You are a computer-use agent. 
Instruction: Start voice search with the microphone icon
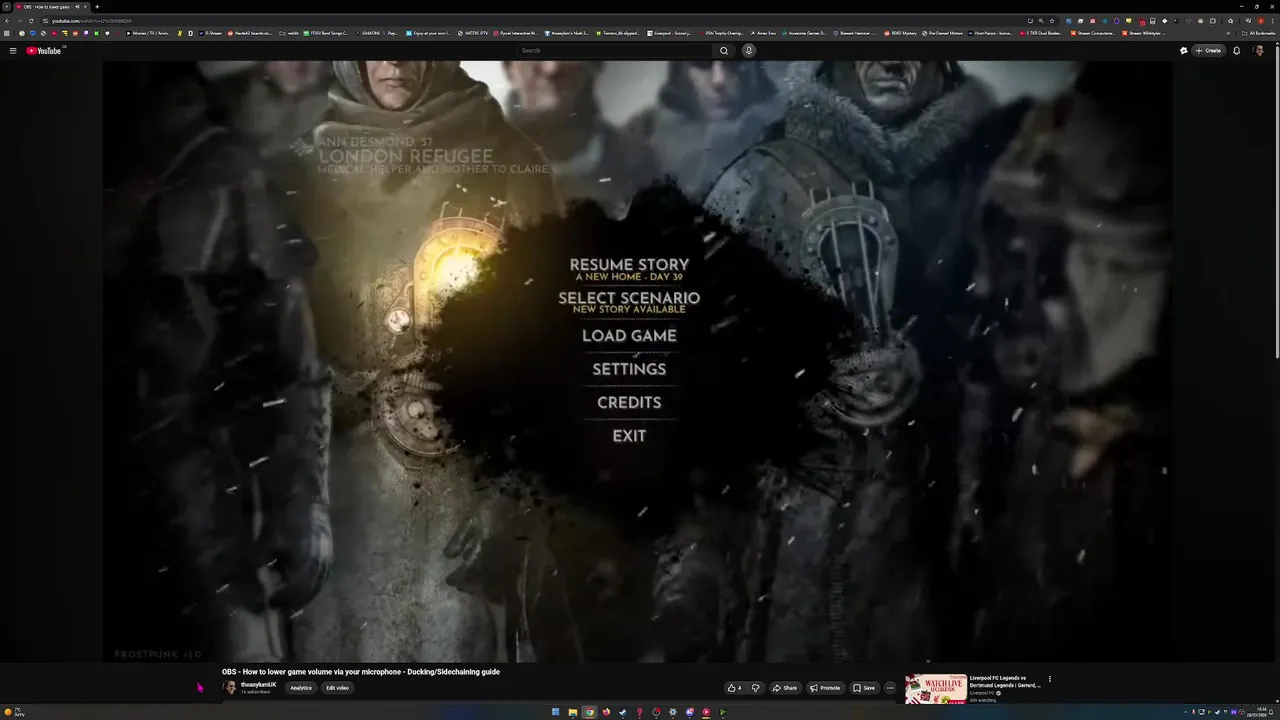748,51
